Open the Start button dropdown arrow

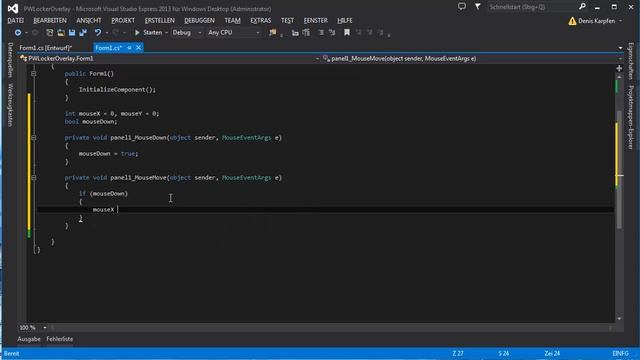click(x=167, y=33)
